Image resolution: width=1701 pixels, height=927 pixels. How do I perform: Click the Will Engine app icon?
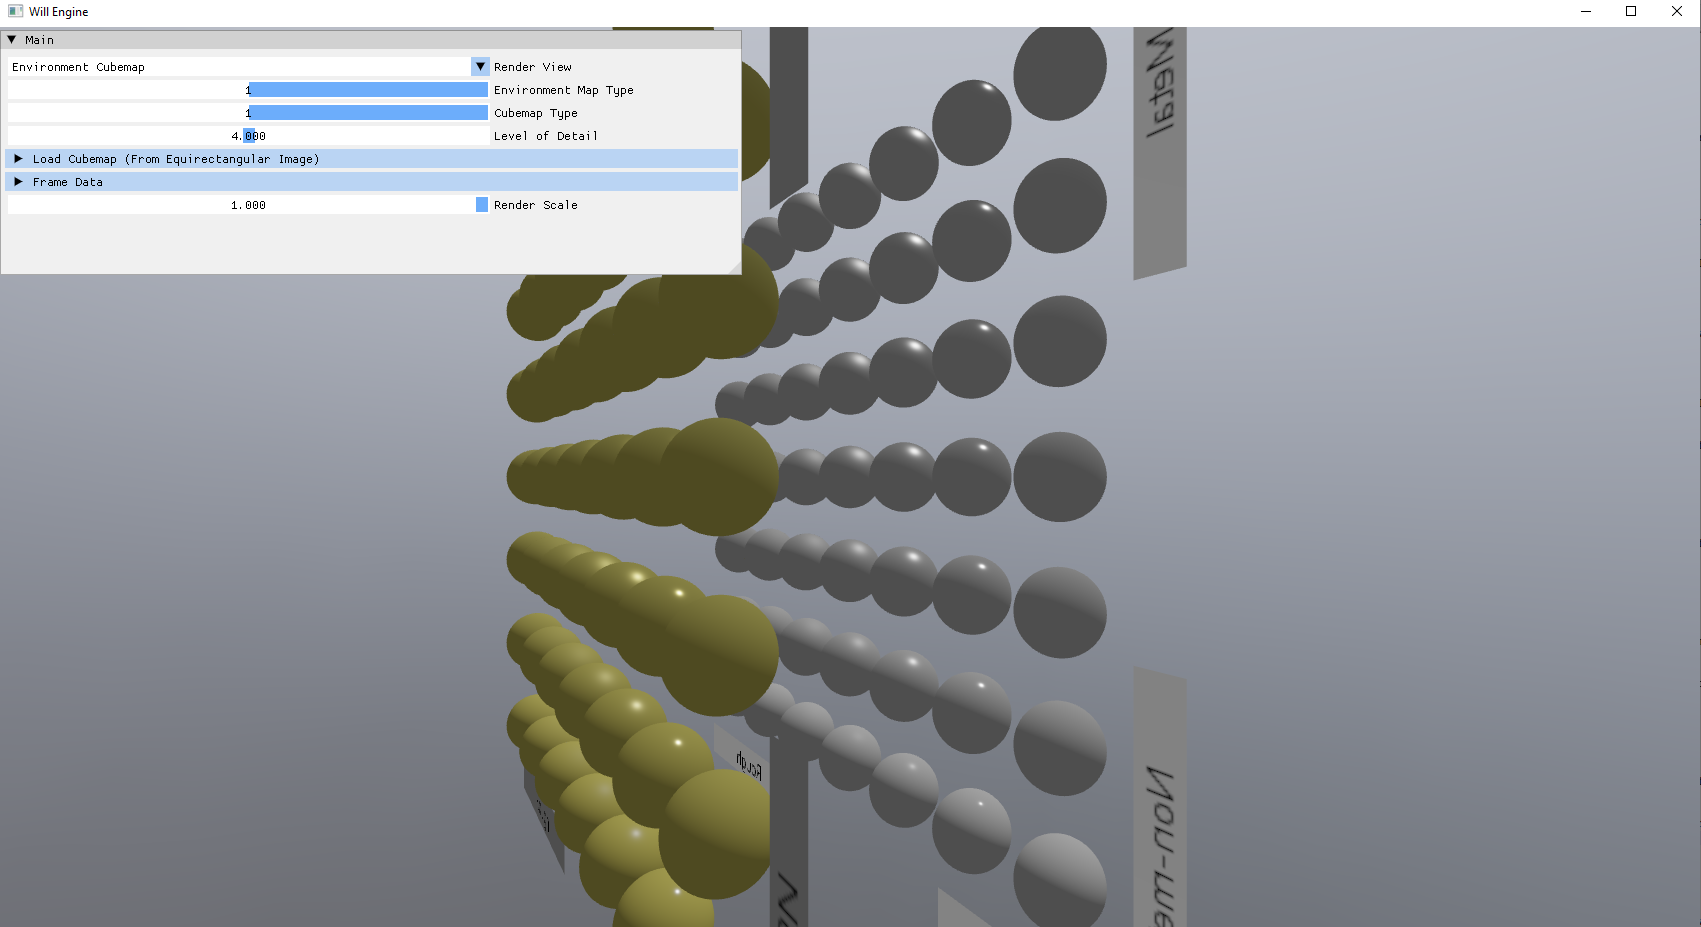click(15, 11)
